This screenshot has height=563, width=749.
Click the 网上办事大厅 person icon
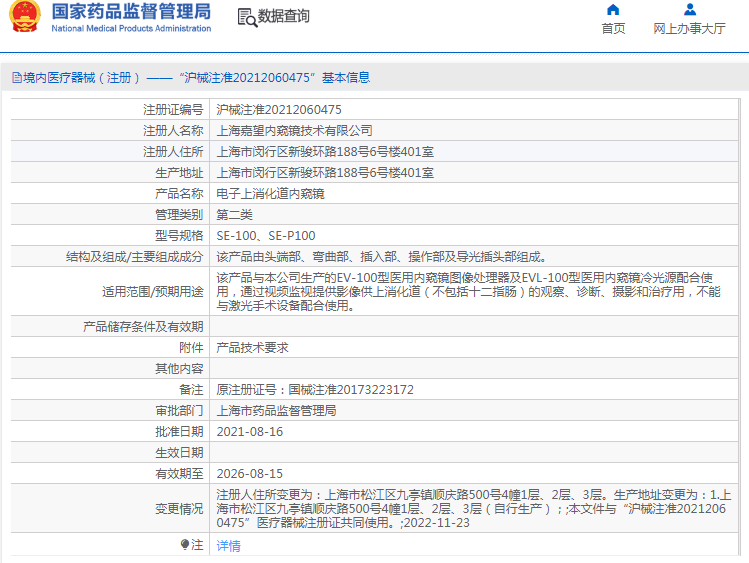689,10
